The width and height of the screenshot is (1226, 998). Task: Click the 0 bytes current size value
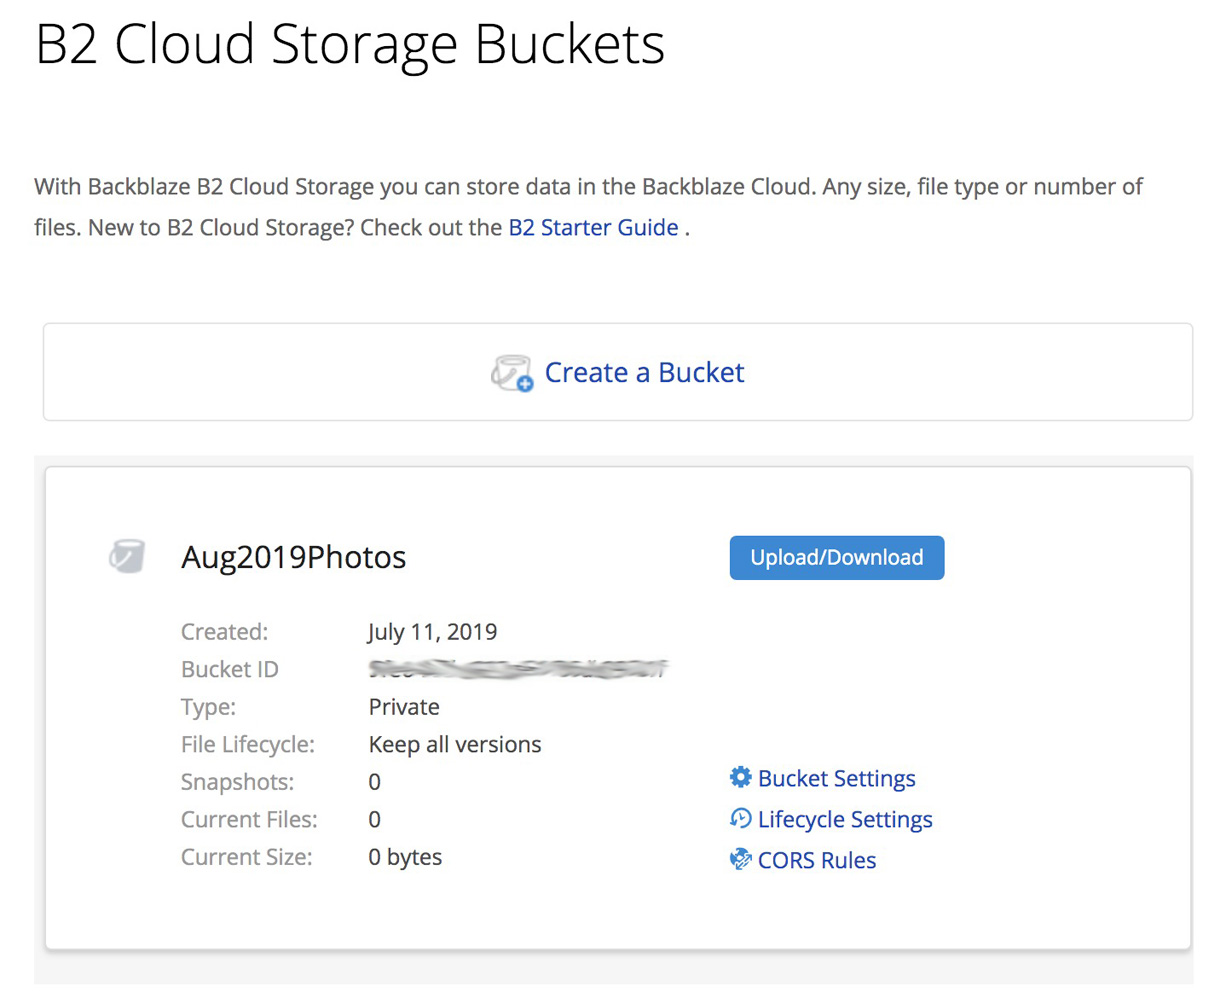tap(405, 857)
